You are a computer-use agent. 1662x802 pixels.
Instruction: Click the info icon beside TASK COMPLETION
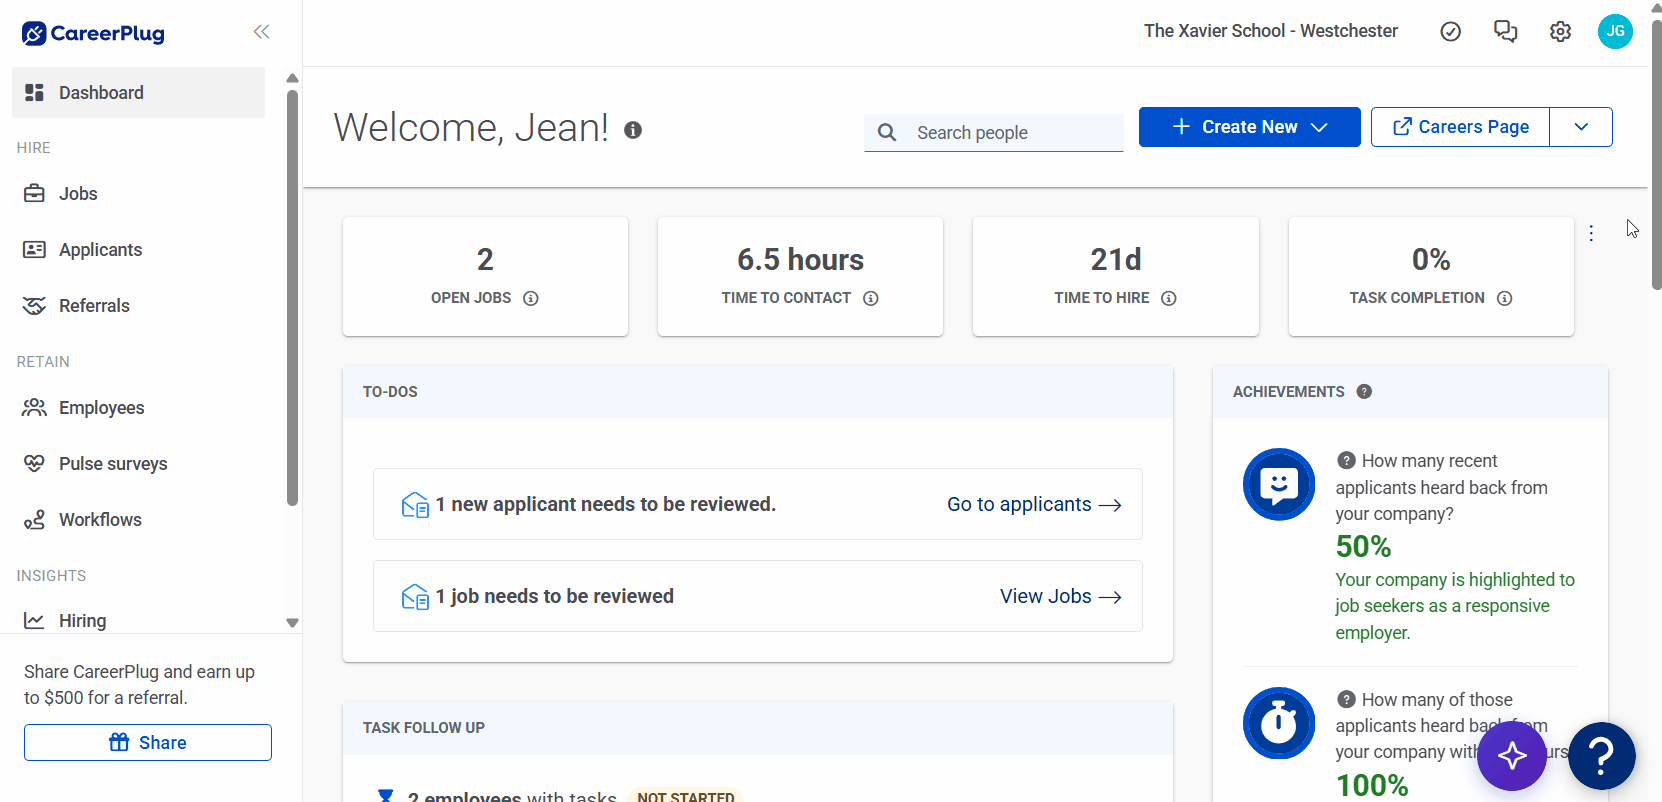tap(1504, 298)
